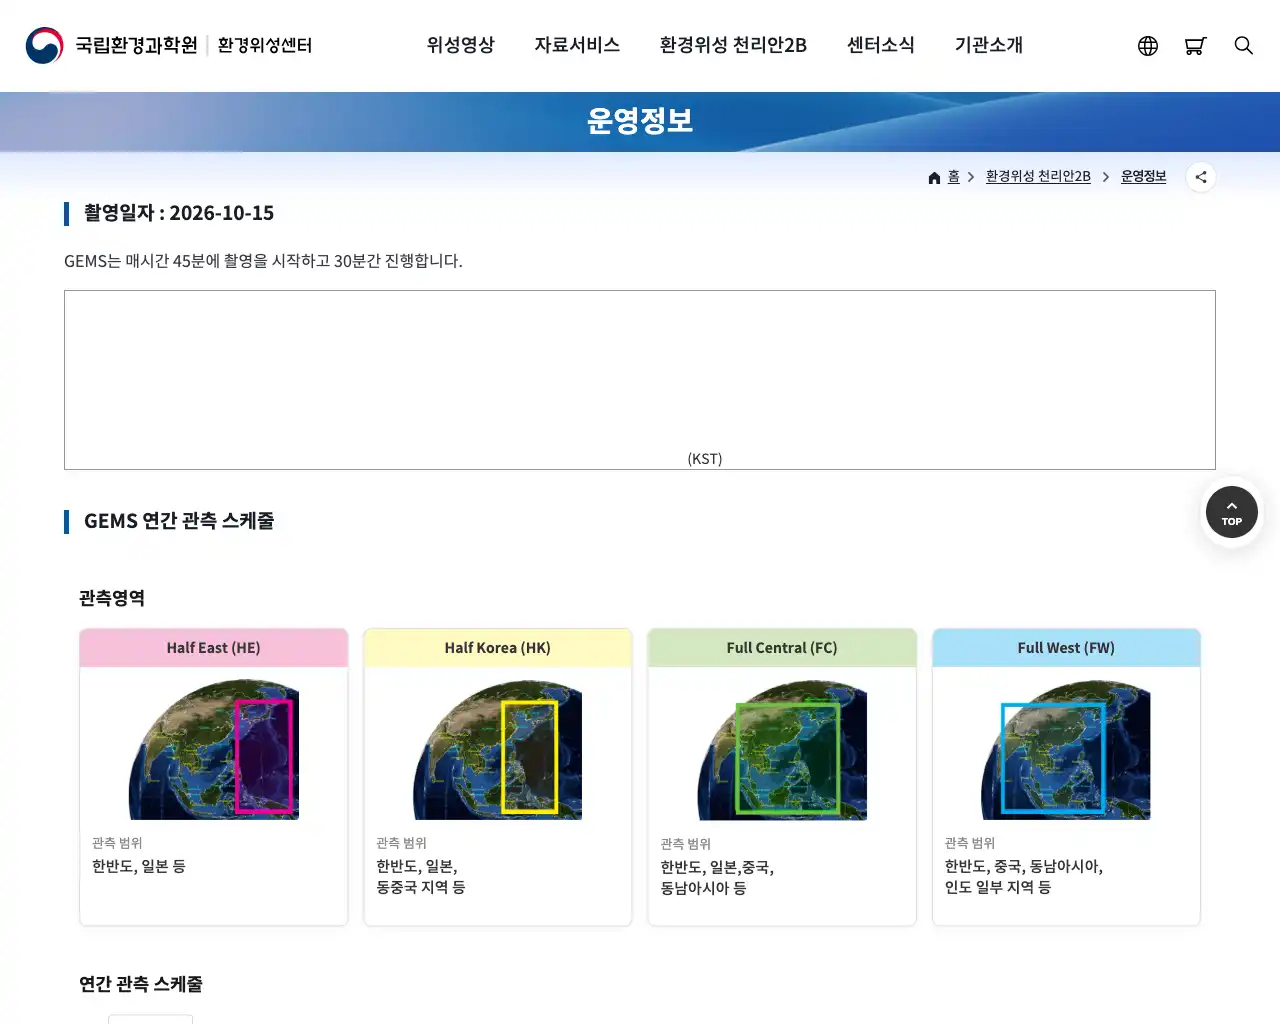Open the shopping cart icon
Viewport: 1280px width, 1024px height.
click(x=1195, y=46)
